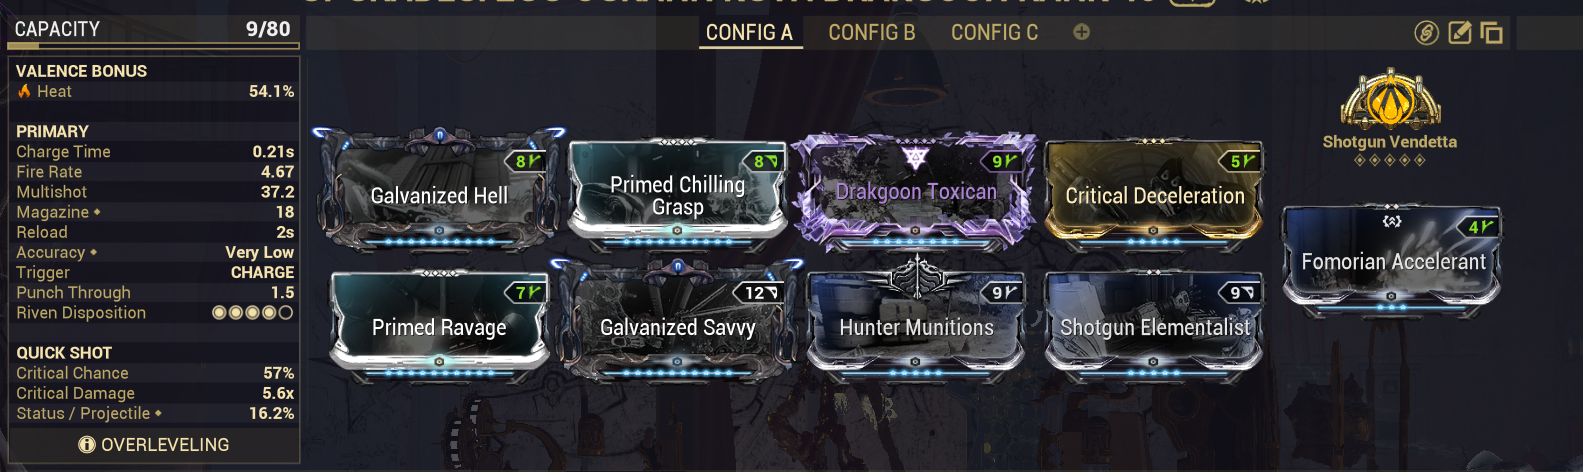
Task: Click the copy config icon
Action: pyautogui.click(x=1492, y=33)
